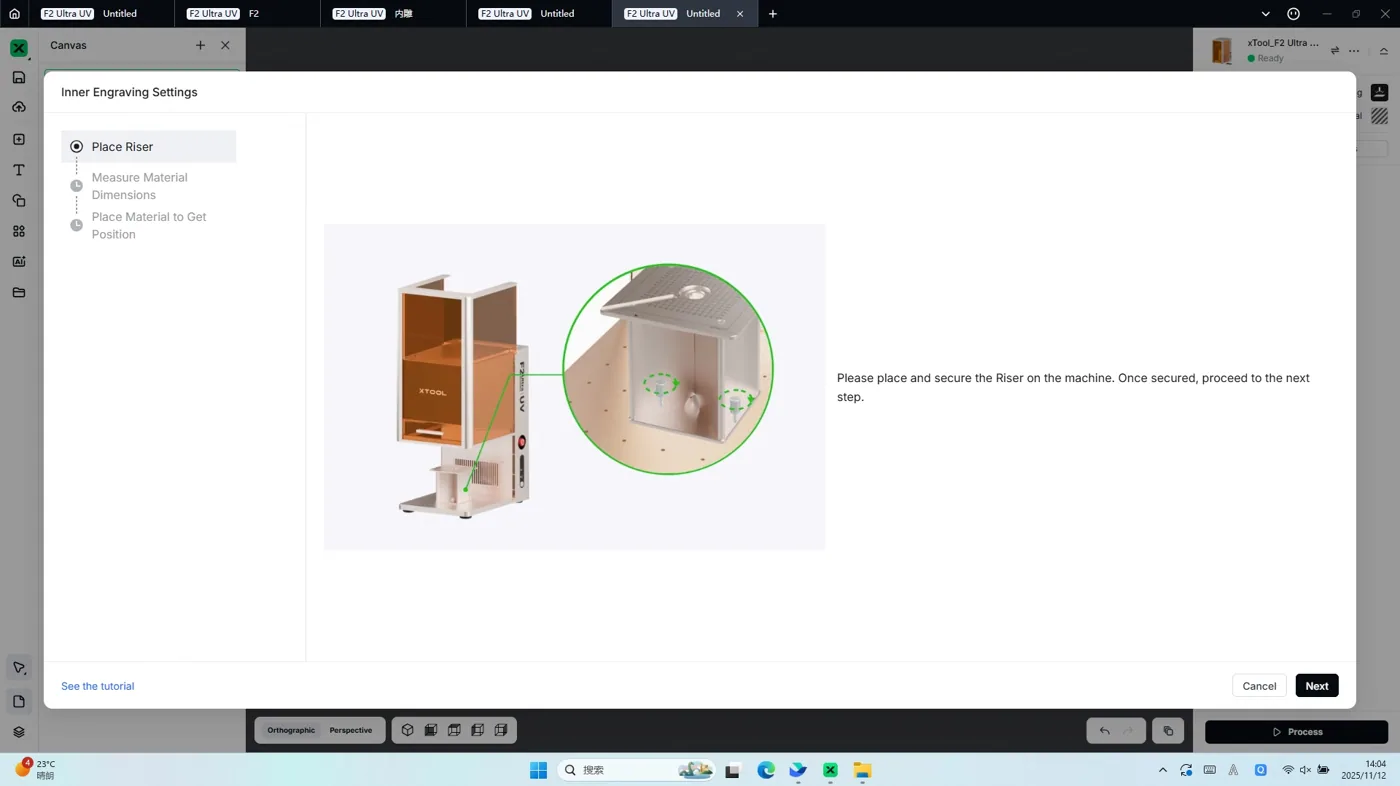Click the striped material icon in right panel

pos(1379,116)
